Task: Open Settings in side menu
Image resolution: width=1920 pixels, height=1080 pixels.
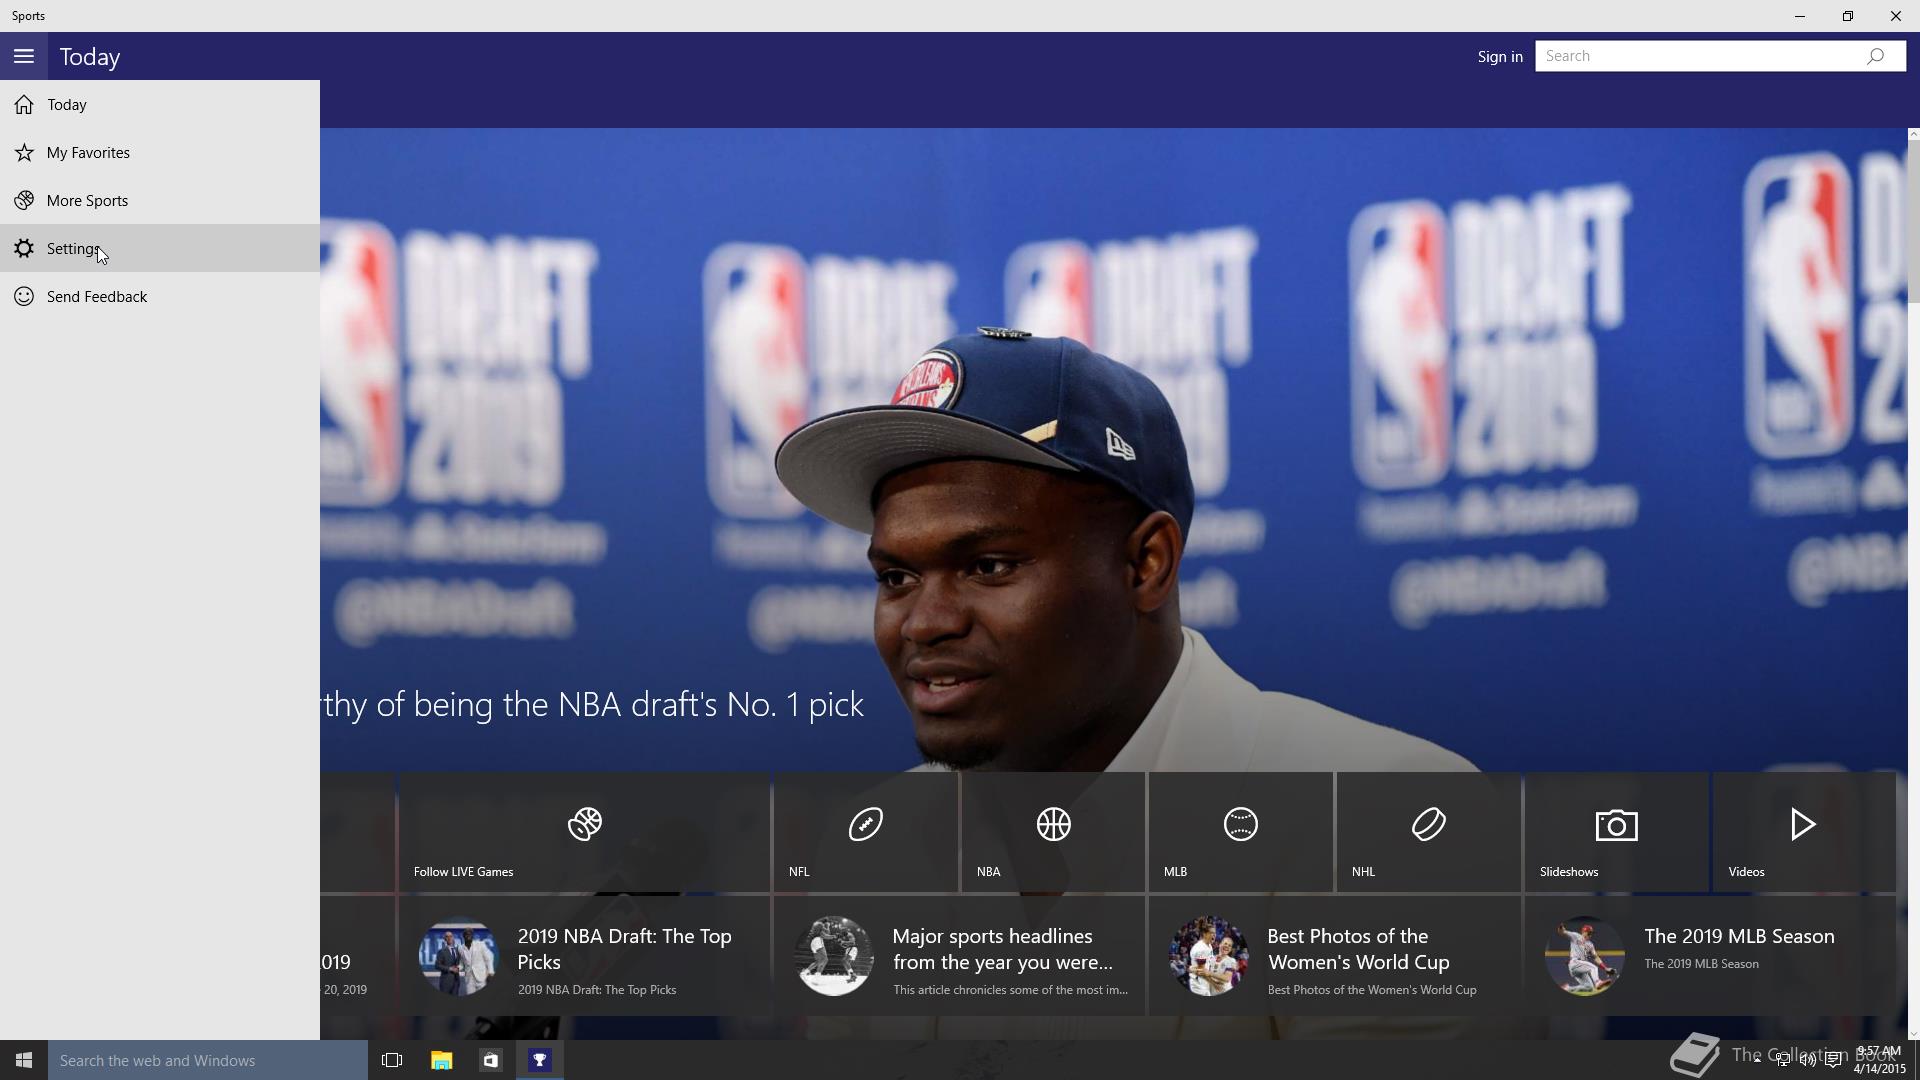Action: (160, 248)
